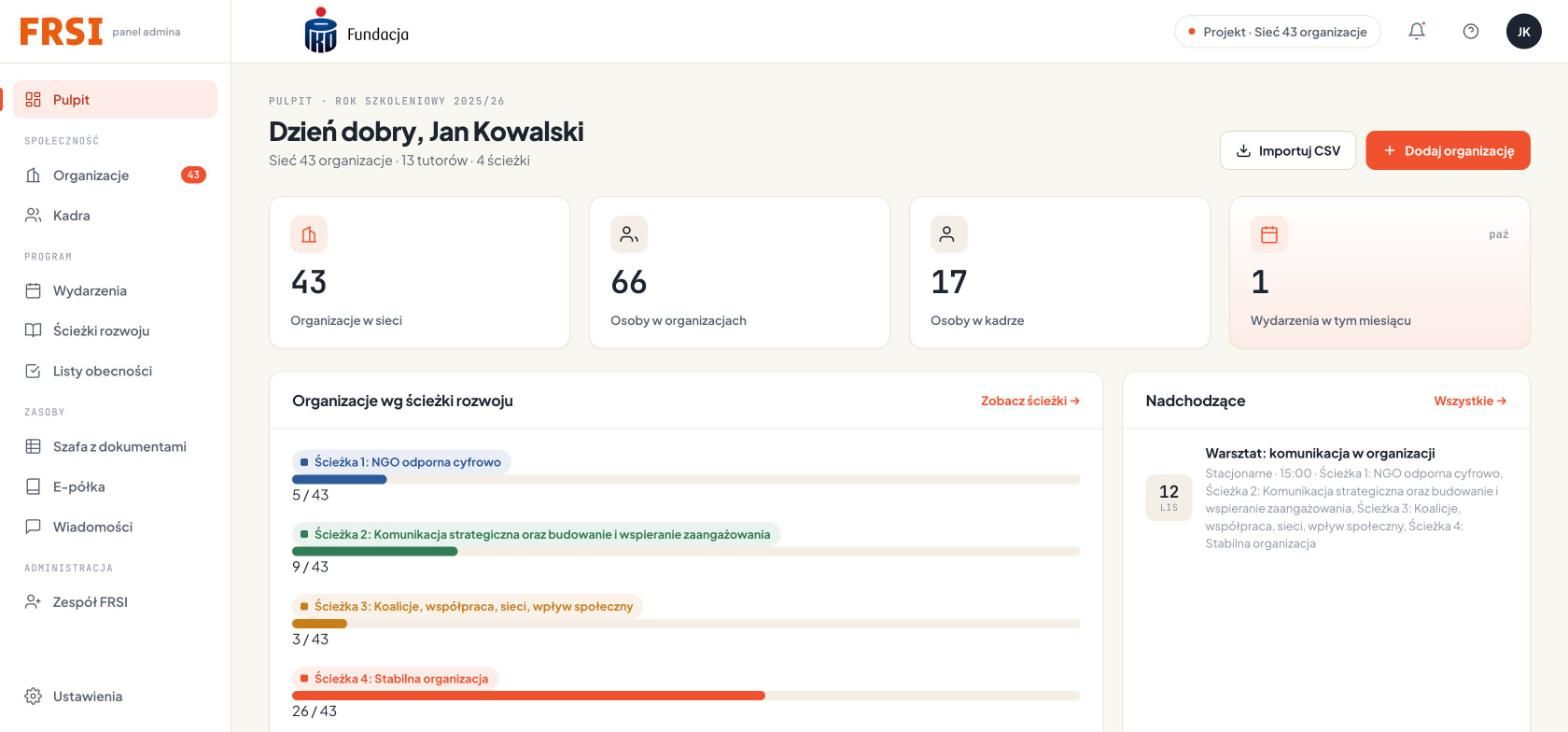The height and width of the screenshot is (732, 1568).
Task: Click the E-półka tablet icon
Action: 33,487
